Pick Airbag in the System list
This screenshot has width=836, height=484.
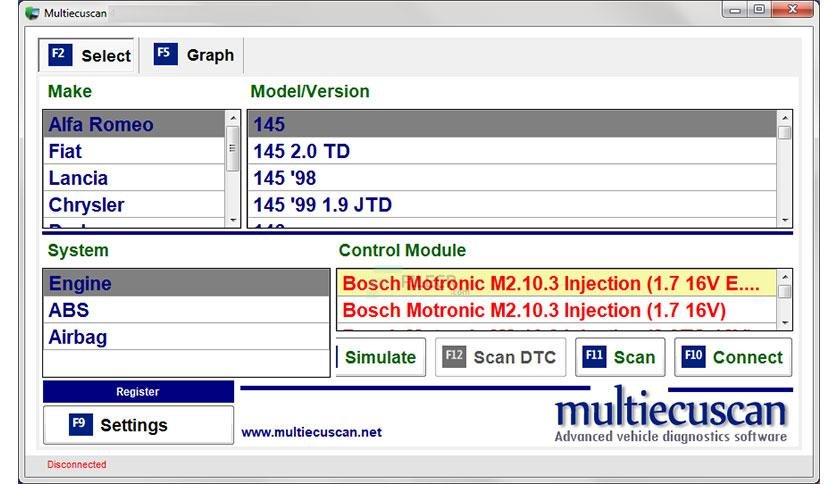187,336
